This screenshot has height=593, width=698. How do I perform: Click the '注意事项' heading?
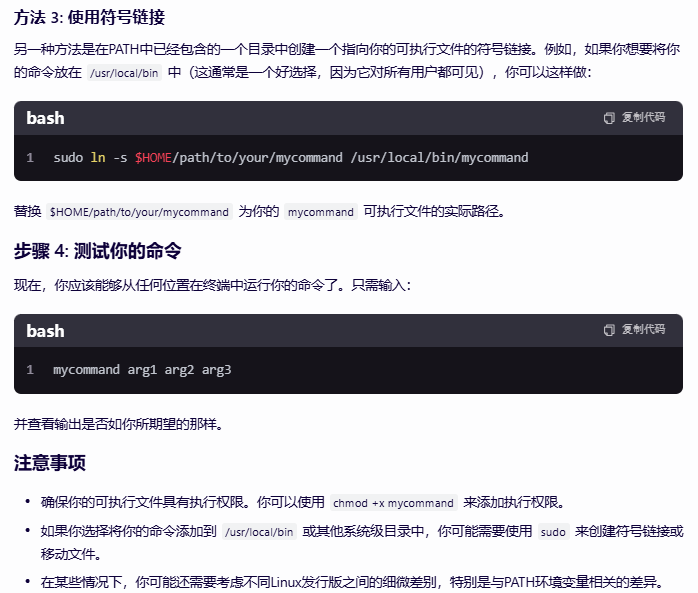pos(49,463)
